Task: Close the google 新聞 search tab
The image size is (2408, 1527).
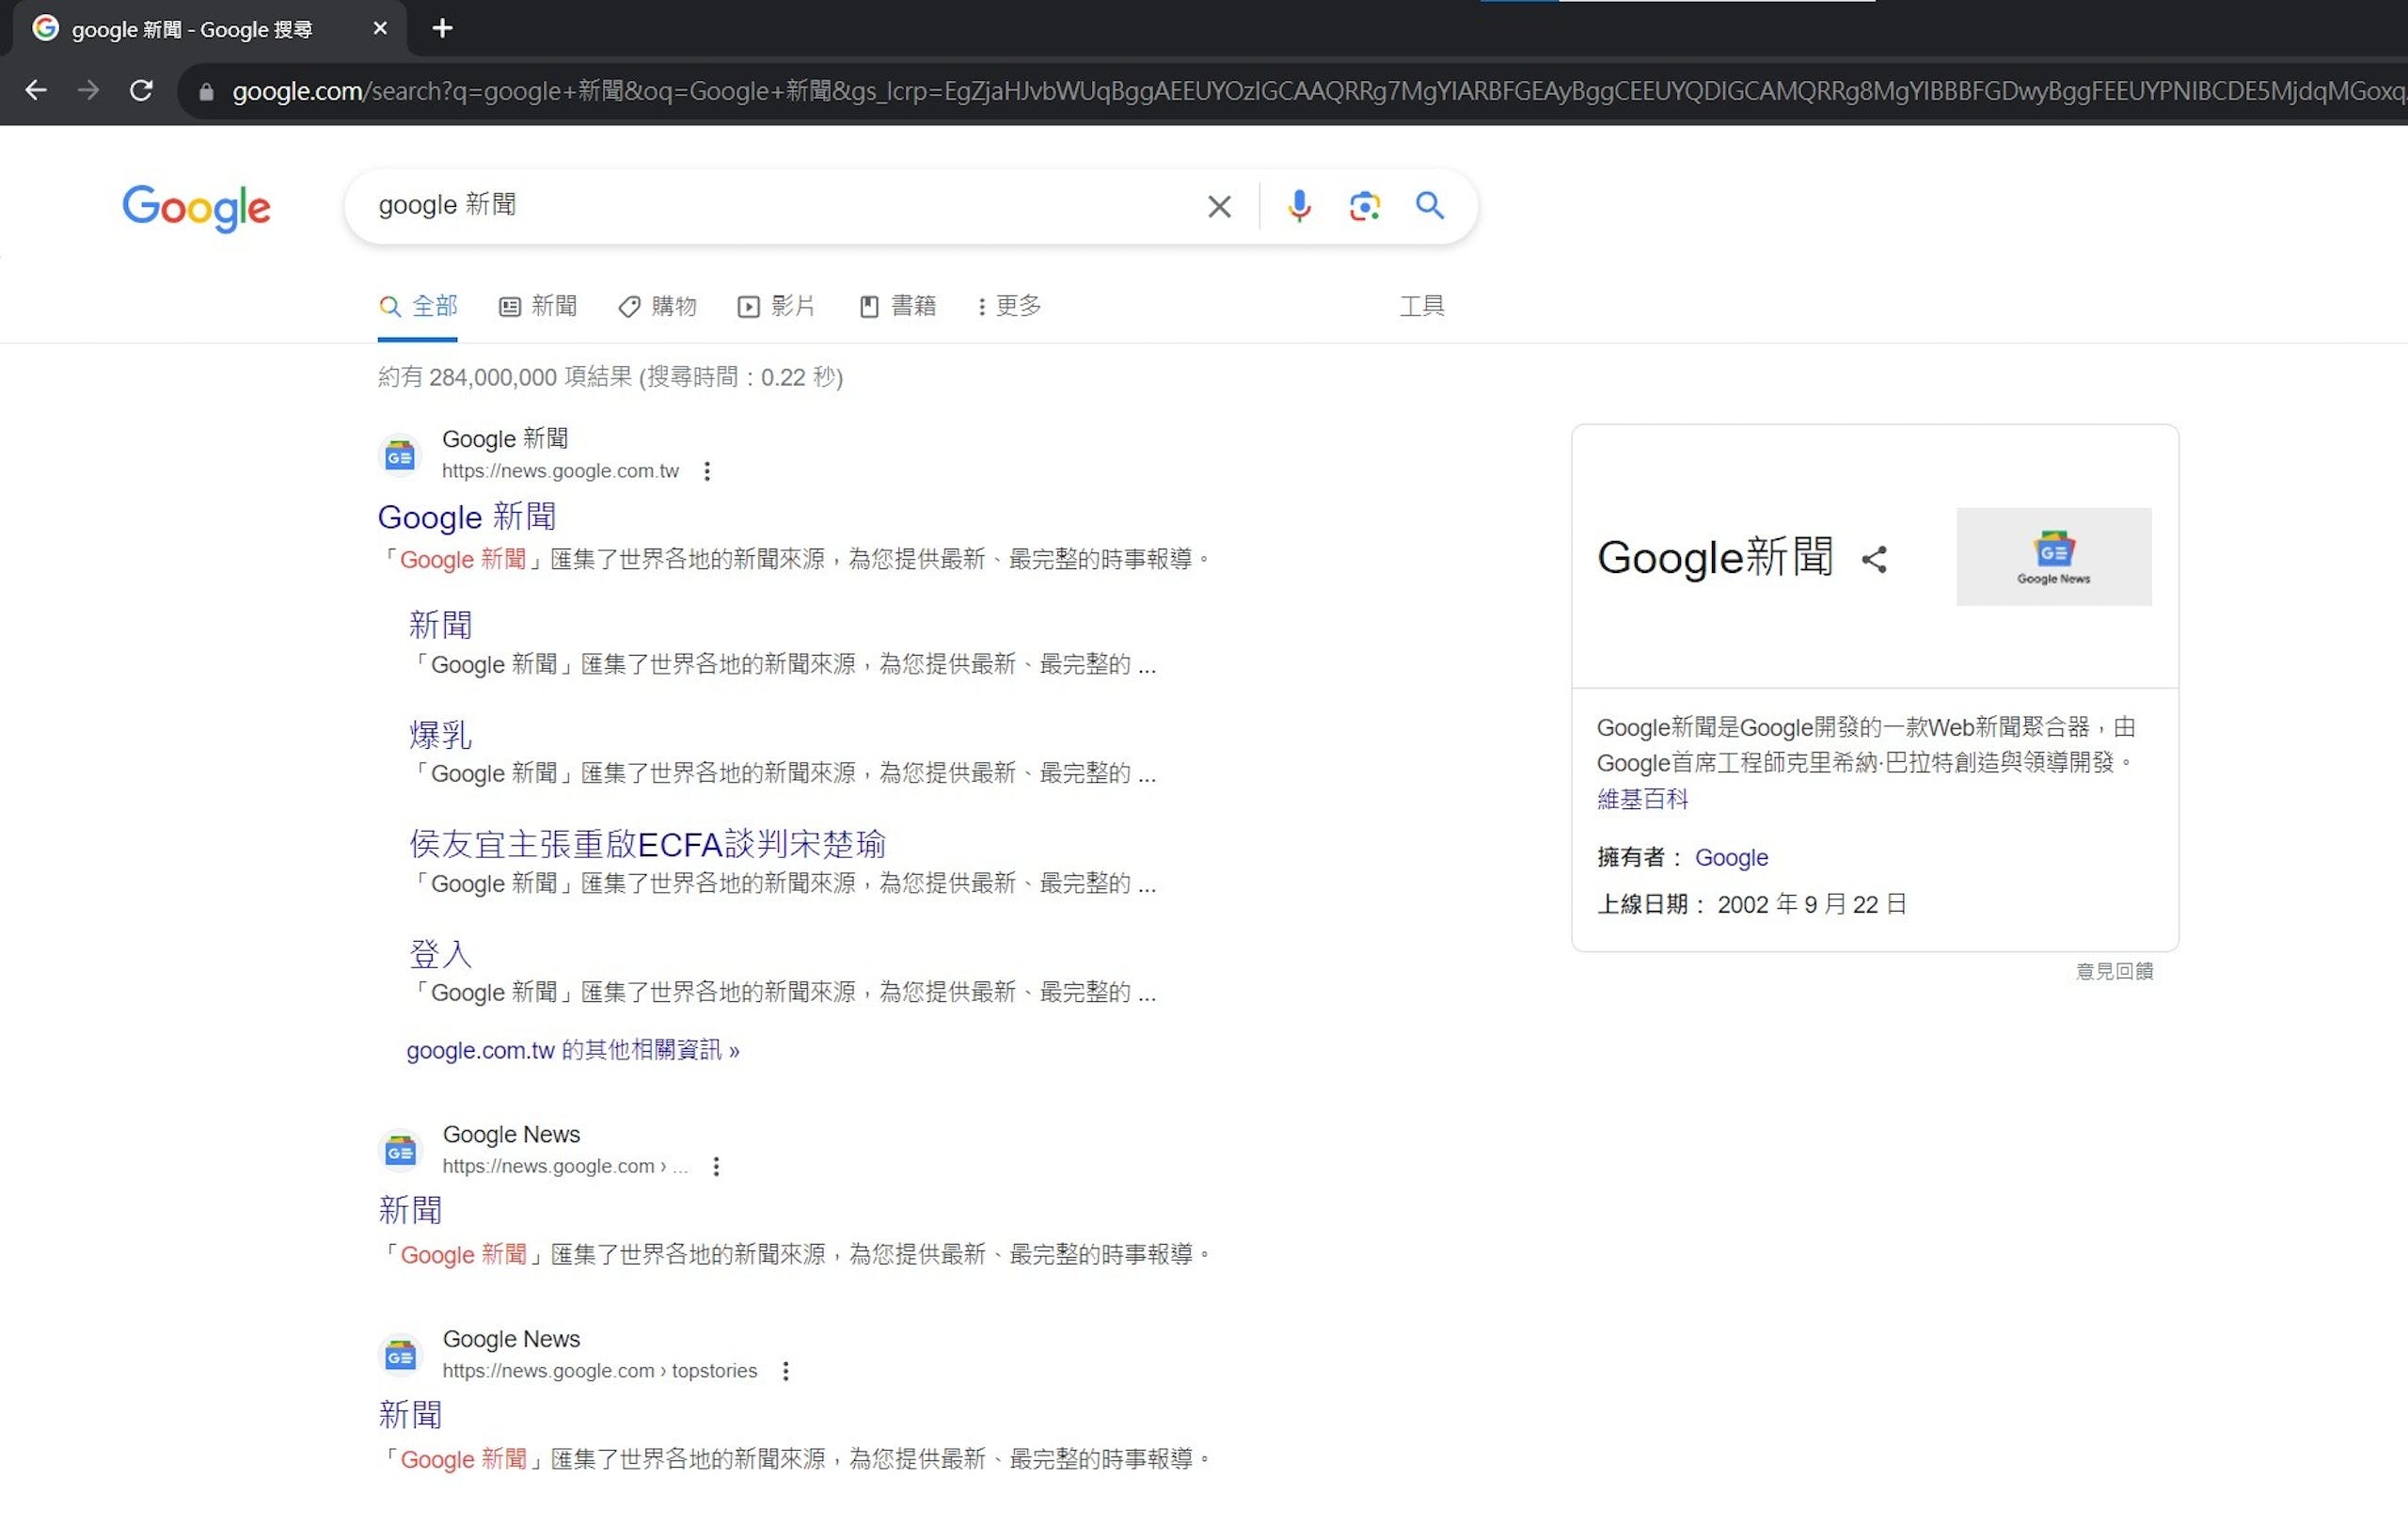Action: [379, 28]
